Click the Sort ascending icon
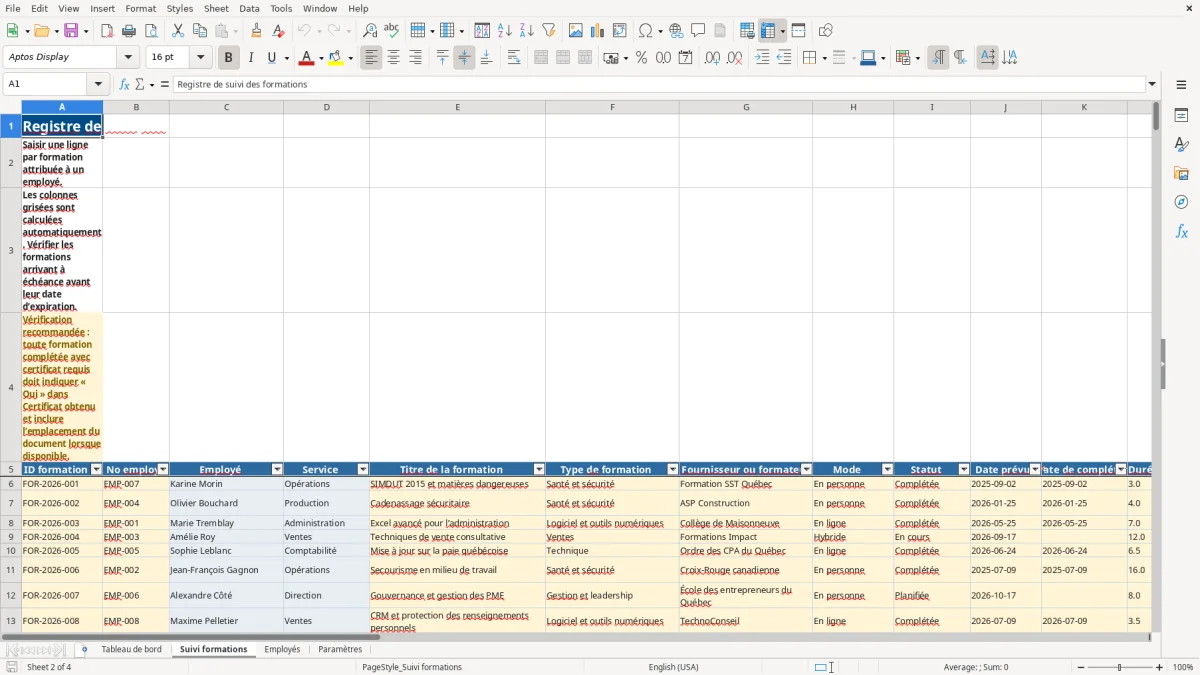This screenshot has width=1200, height=675. [505, 31]
